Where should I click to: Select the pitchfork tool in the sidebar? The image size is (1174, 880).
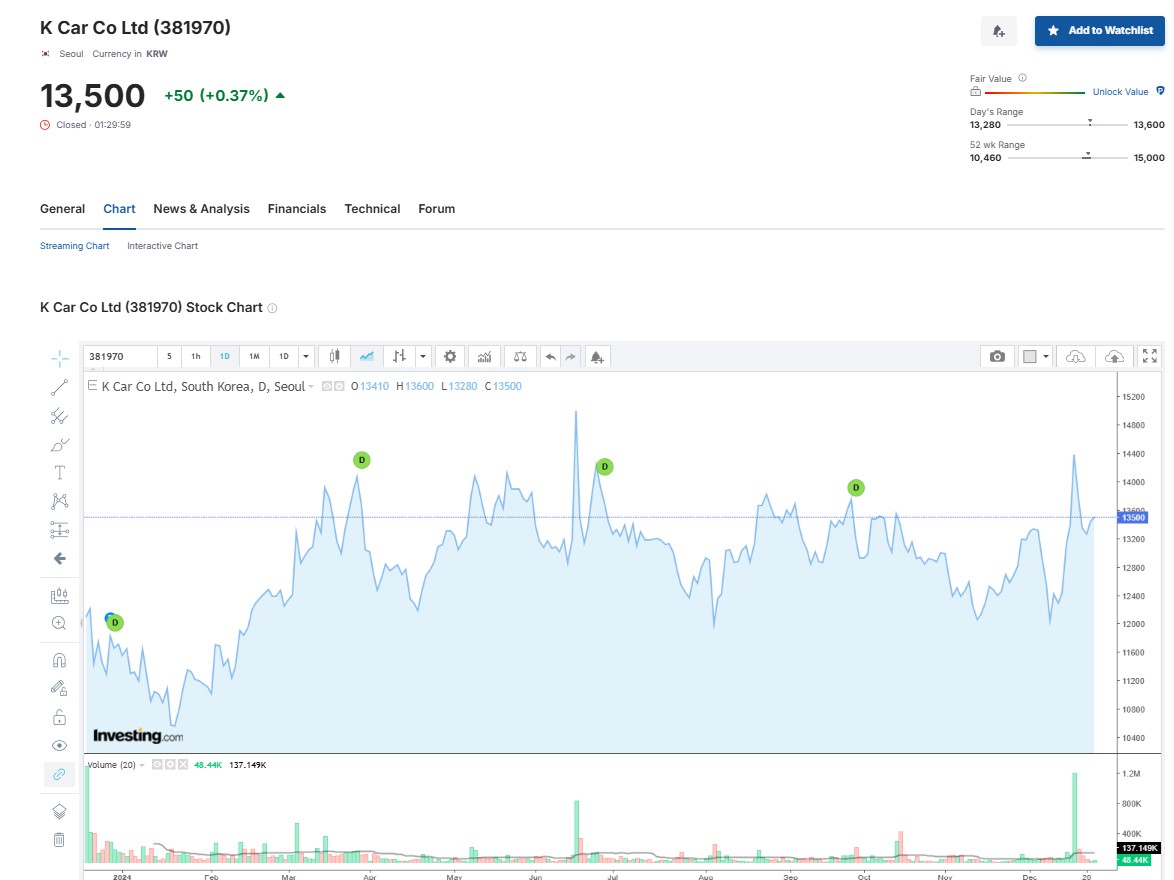[59, 416]
